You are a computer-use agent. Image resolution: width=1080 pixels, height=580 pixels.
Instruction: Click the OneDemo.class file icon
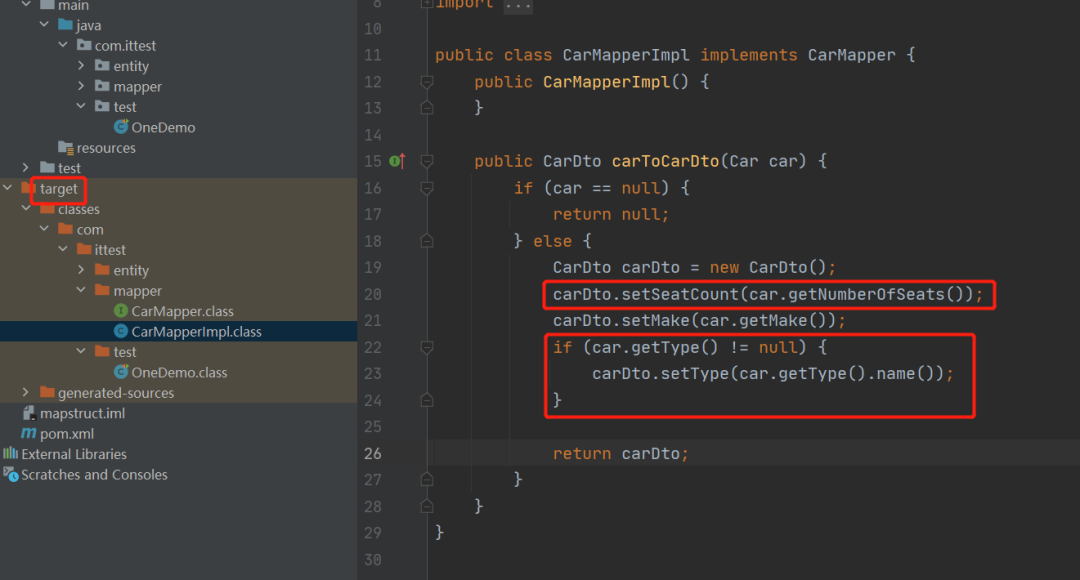point(121,372)
